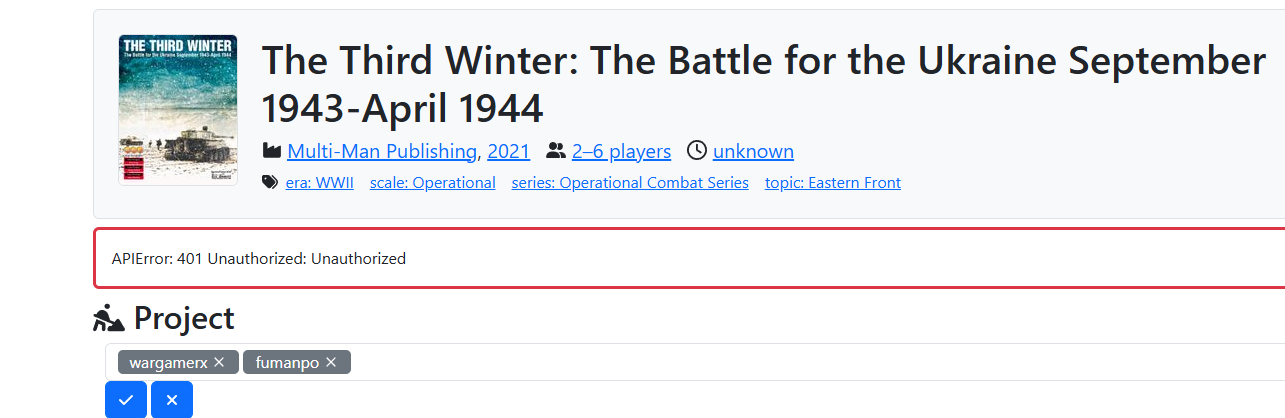Image resolution: width=1285 pixels, height=418 pixels.
Task: Open the 2–6 players link
Action: coord(621,151)
